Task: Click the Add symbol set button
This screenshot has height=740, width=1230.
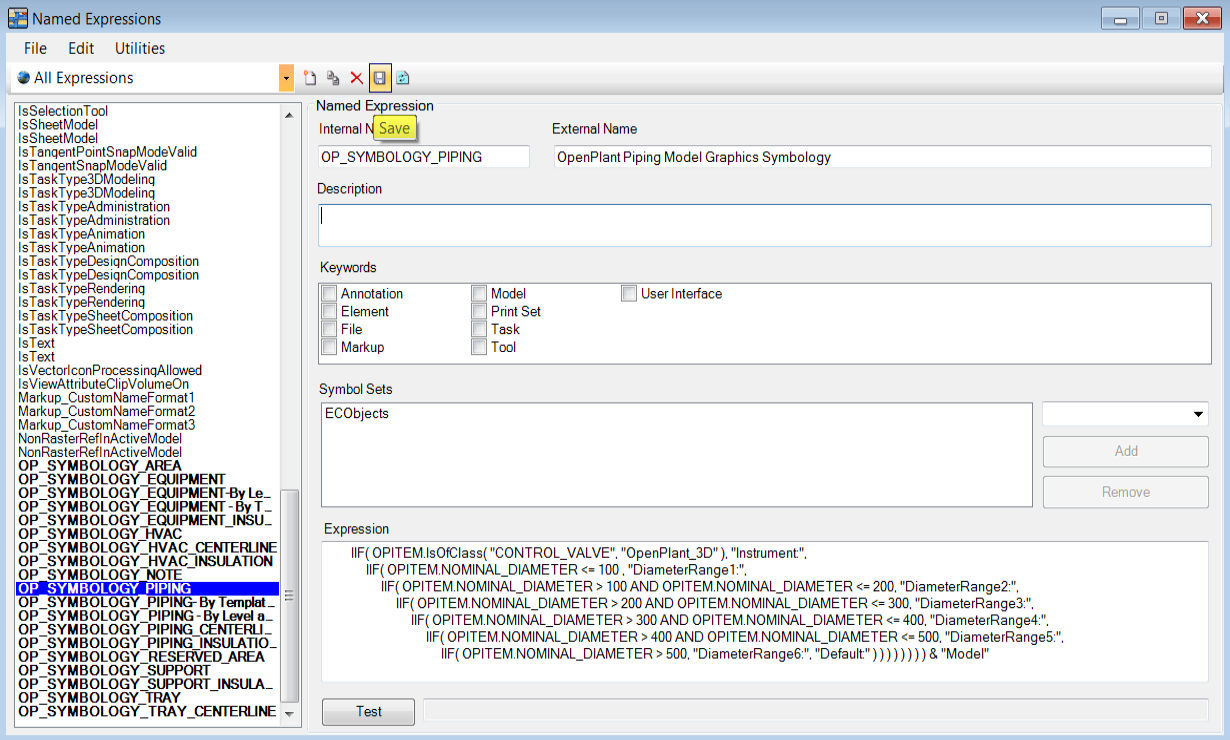Action: tap(1126, 451)
